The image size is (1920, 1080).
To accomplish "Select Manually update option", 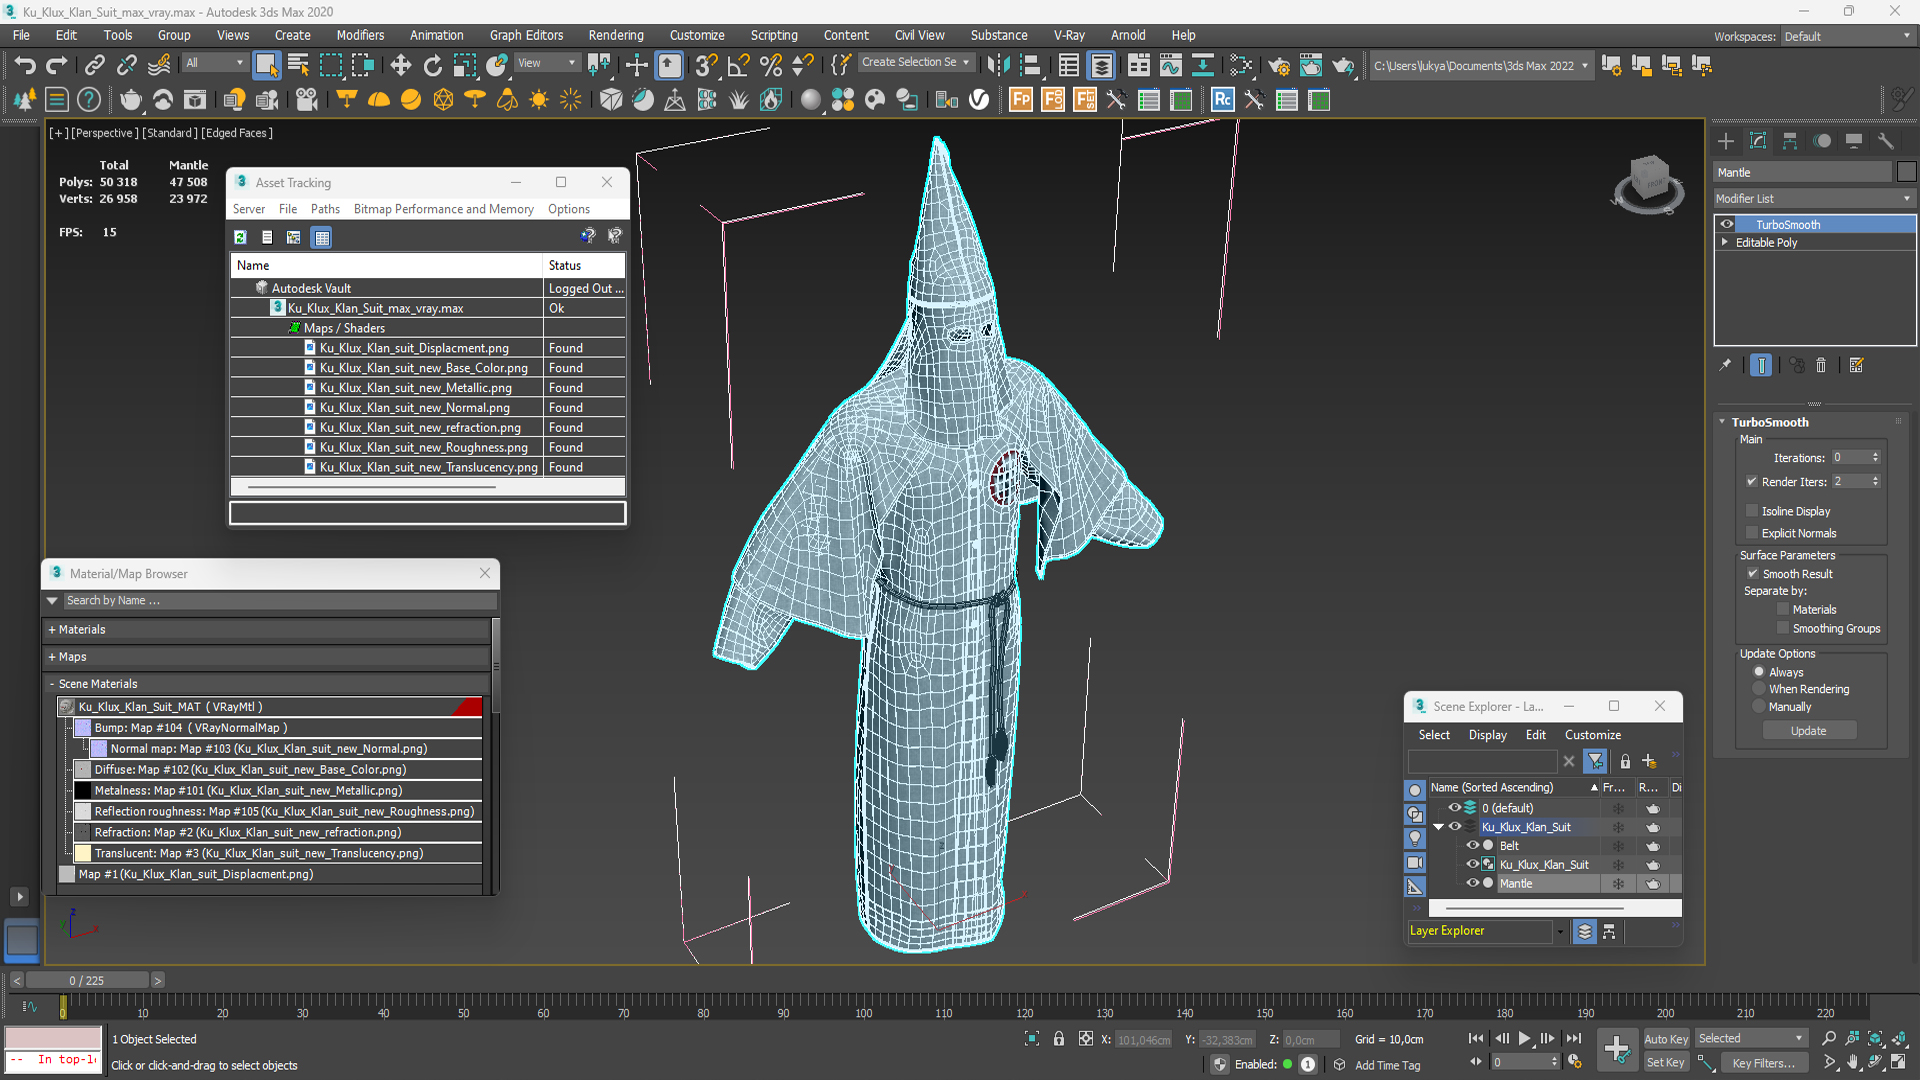I will 1759,707.
